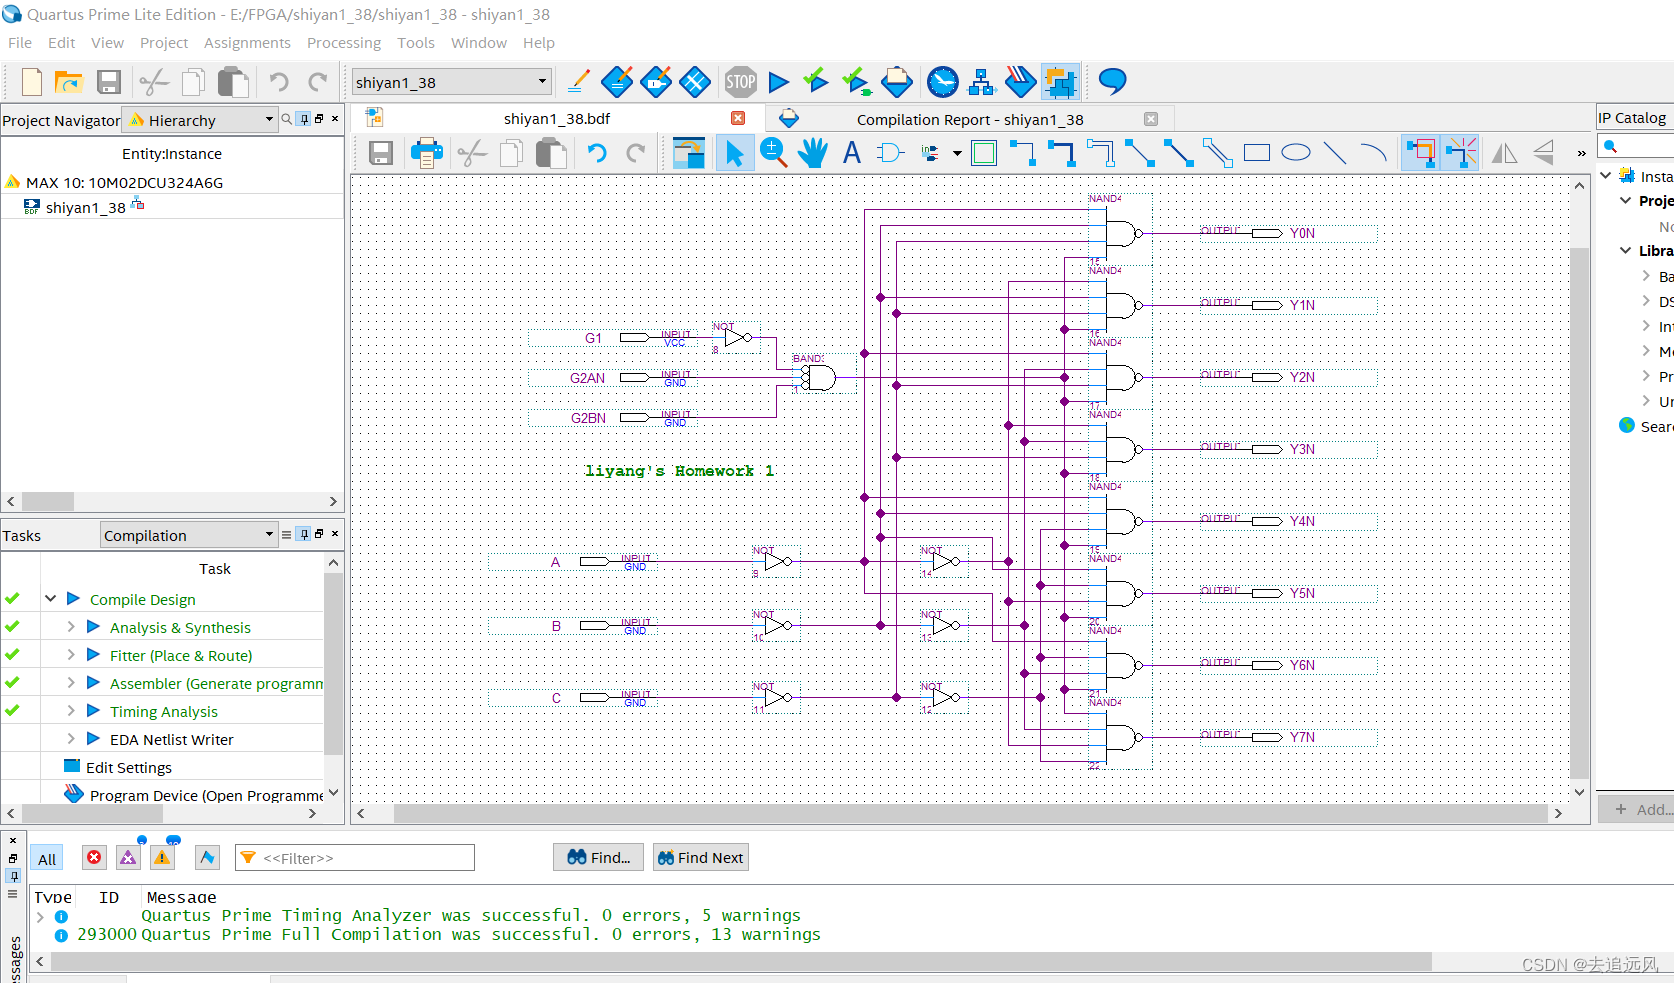Image resolution: width=1674 pixels, height=983 pixels.
Task: Expand the Analysis & Synthesis task
Action: 71,627
